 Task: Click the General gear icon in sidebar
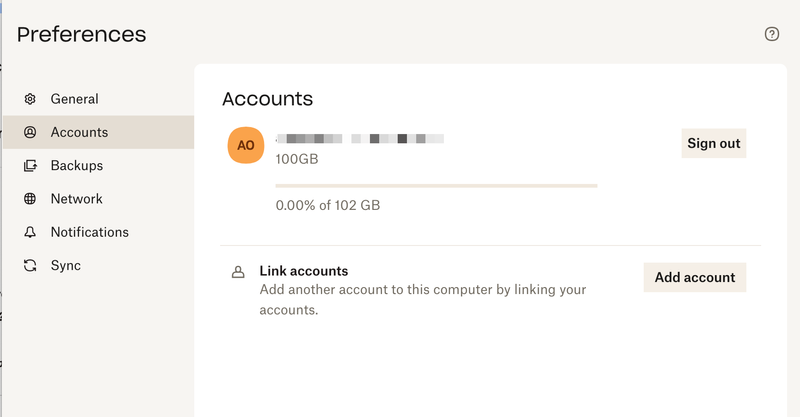(30, 99)
